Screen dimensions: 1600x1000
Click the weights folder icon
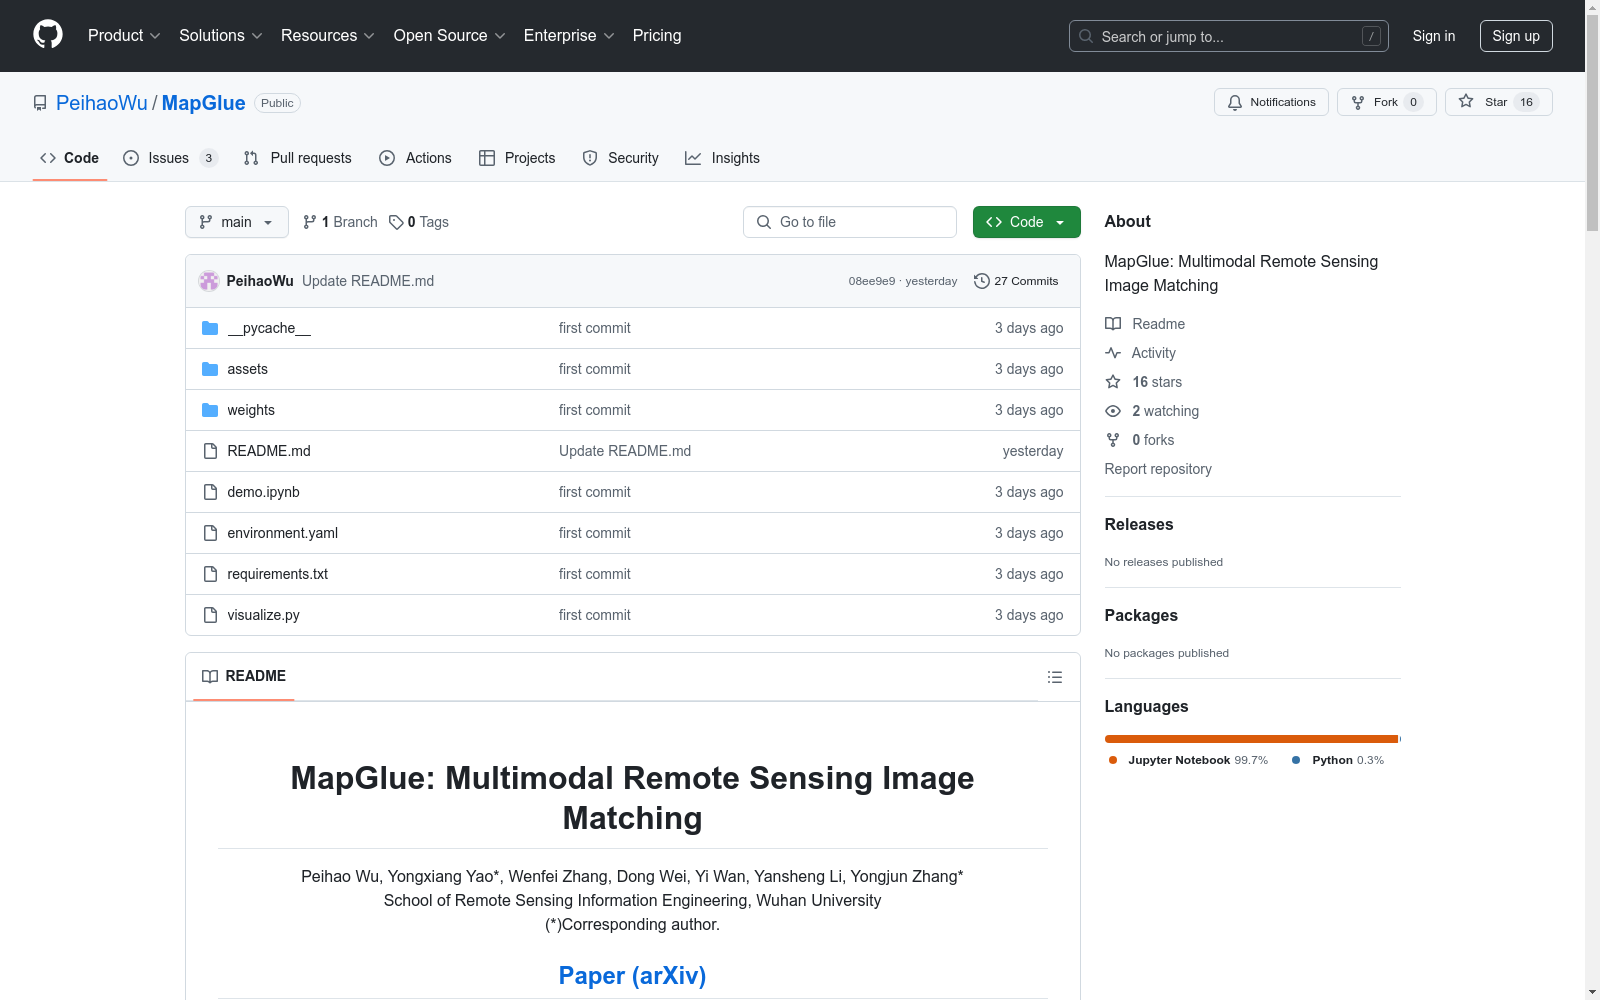(x=210, y=410)
